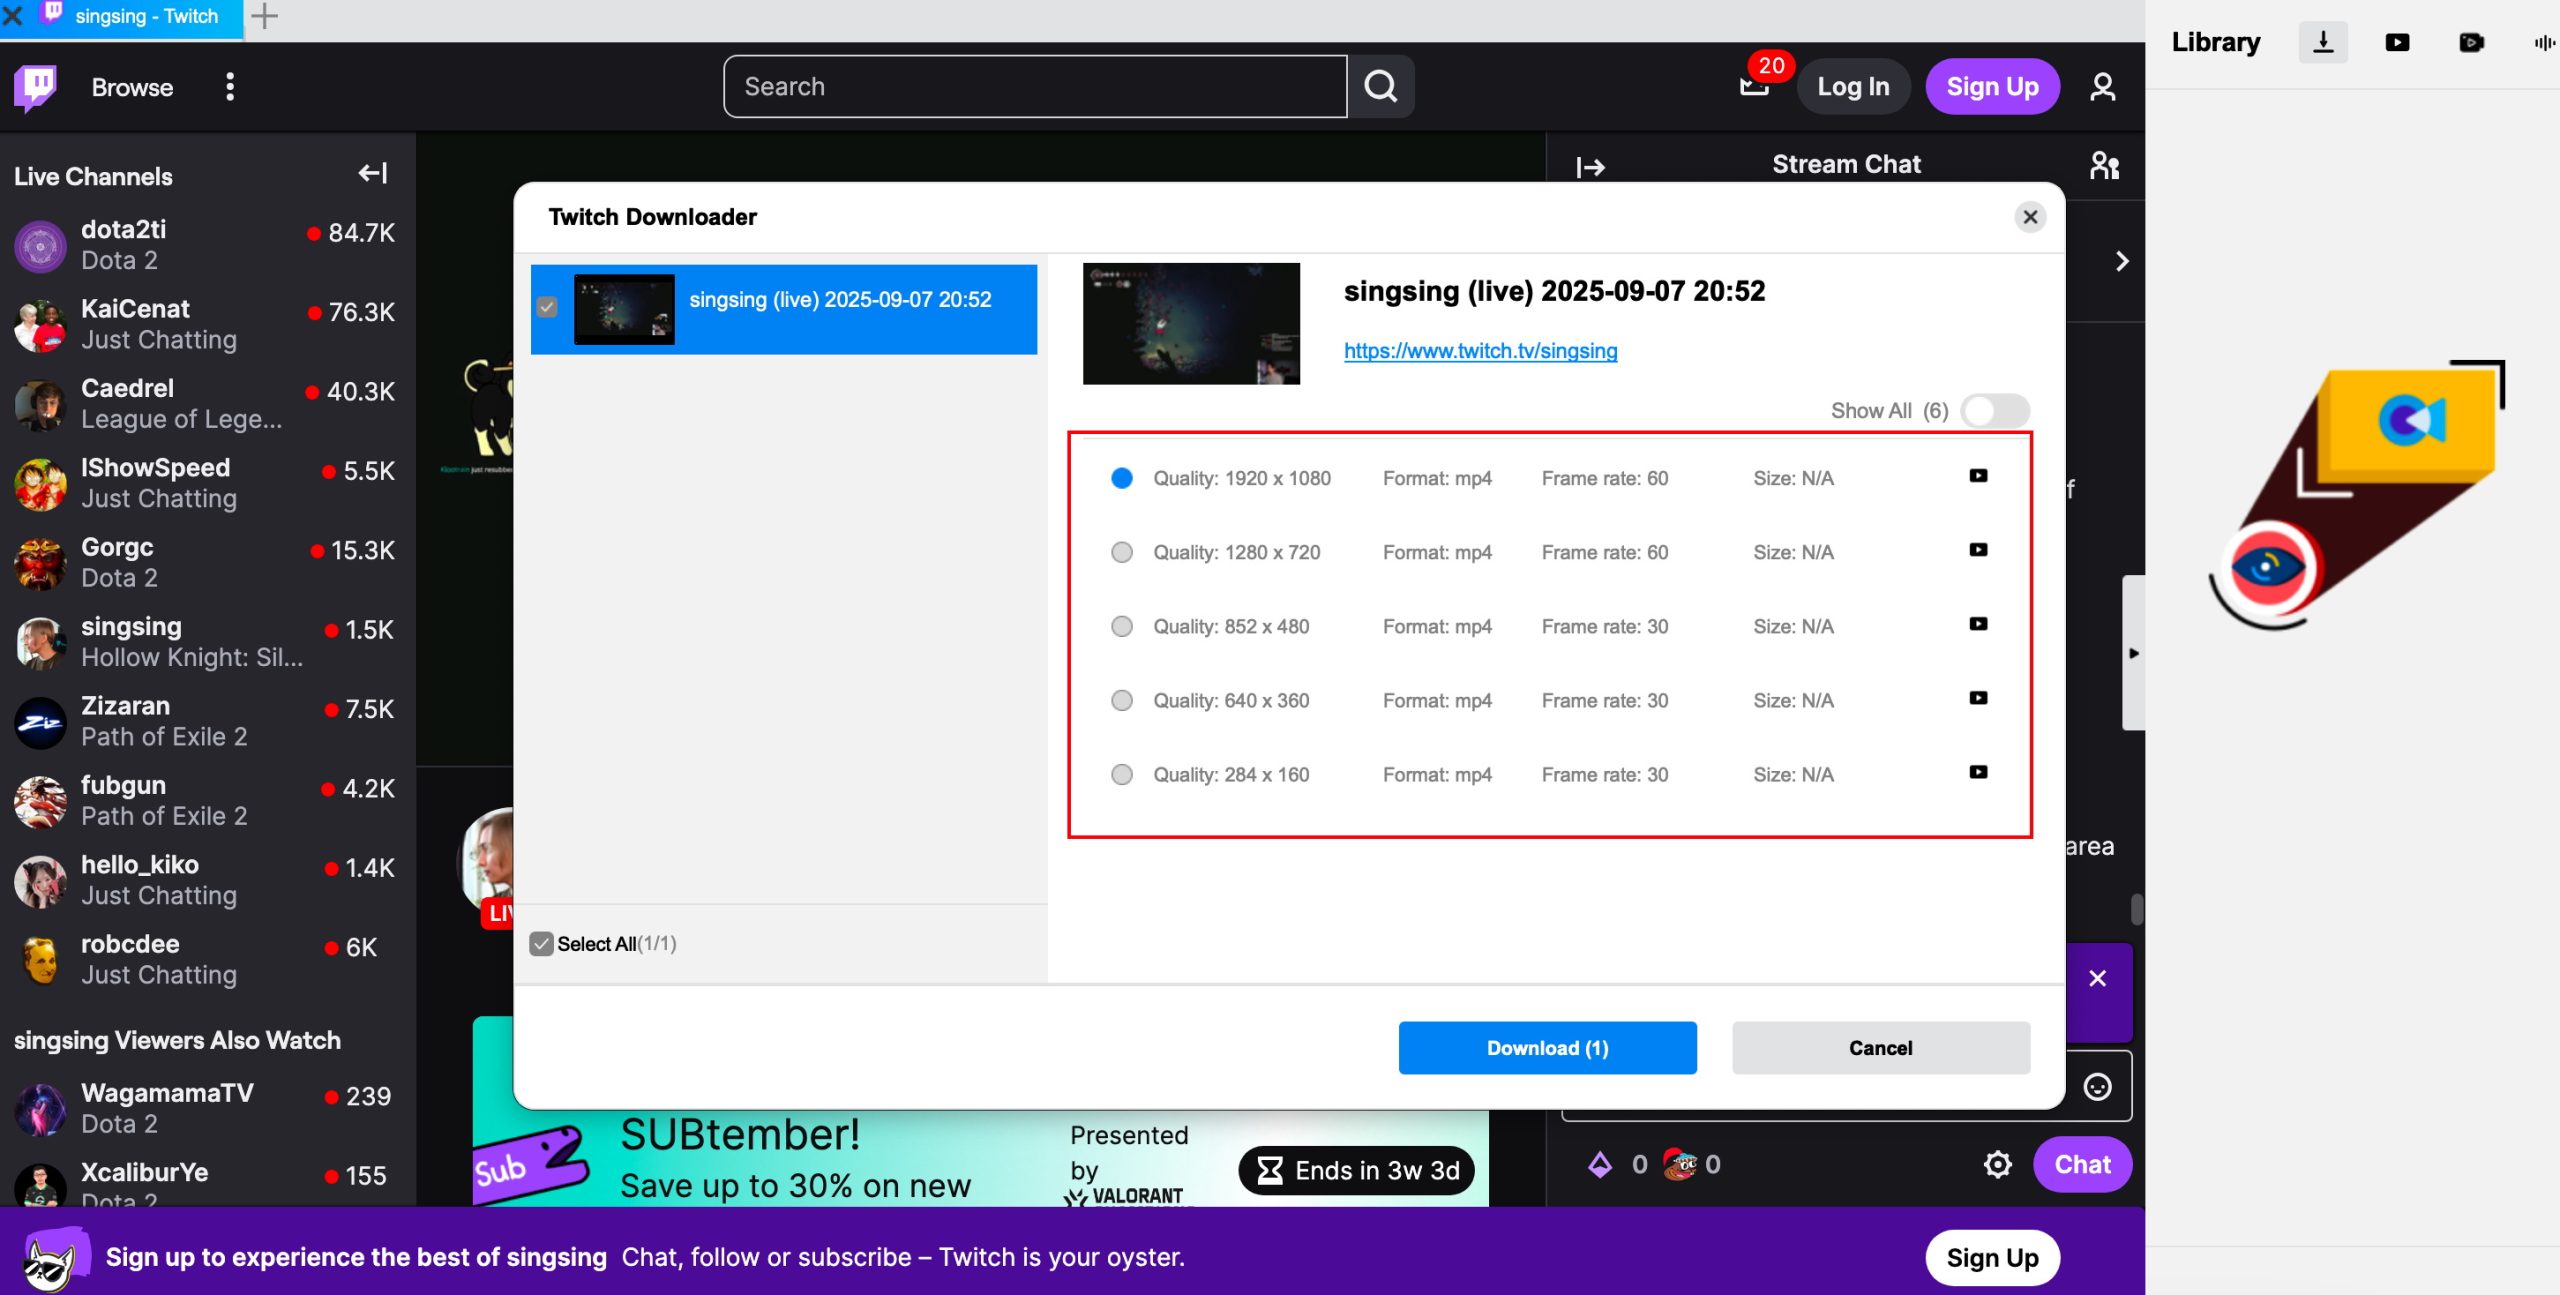Click the video icon for 1280 x 720 row

(x=1978, y=550)
